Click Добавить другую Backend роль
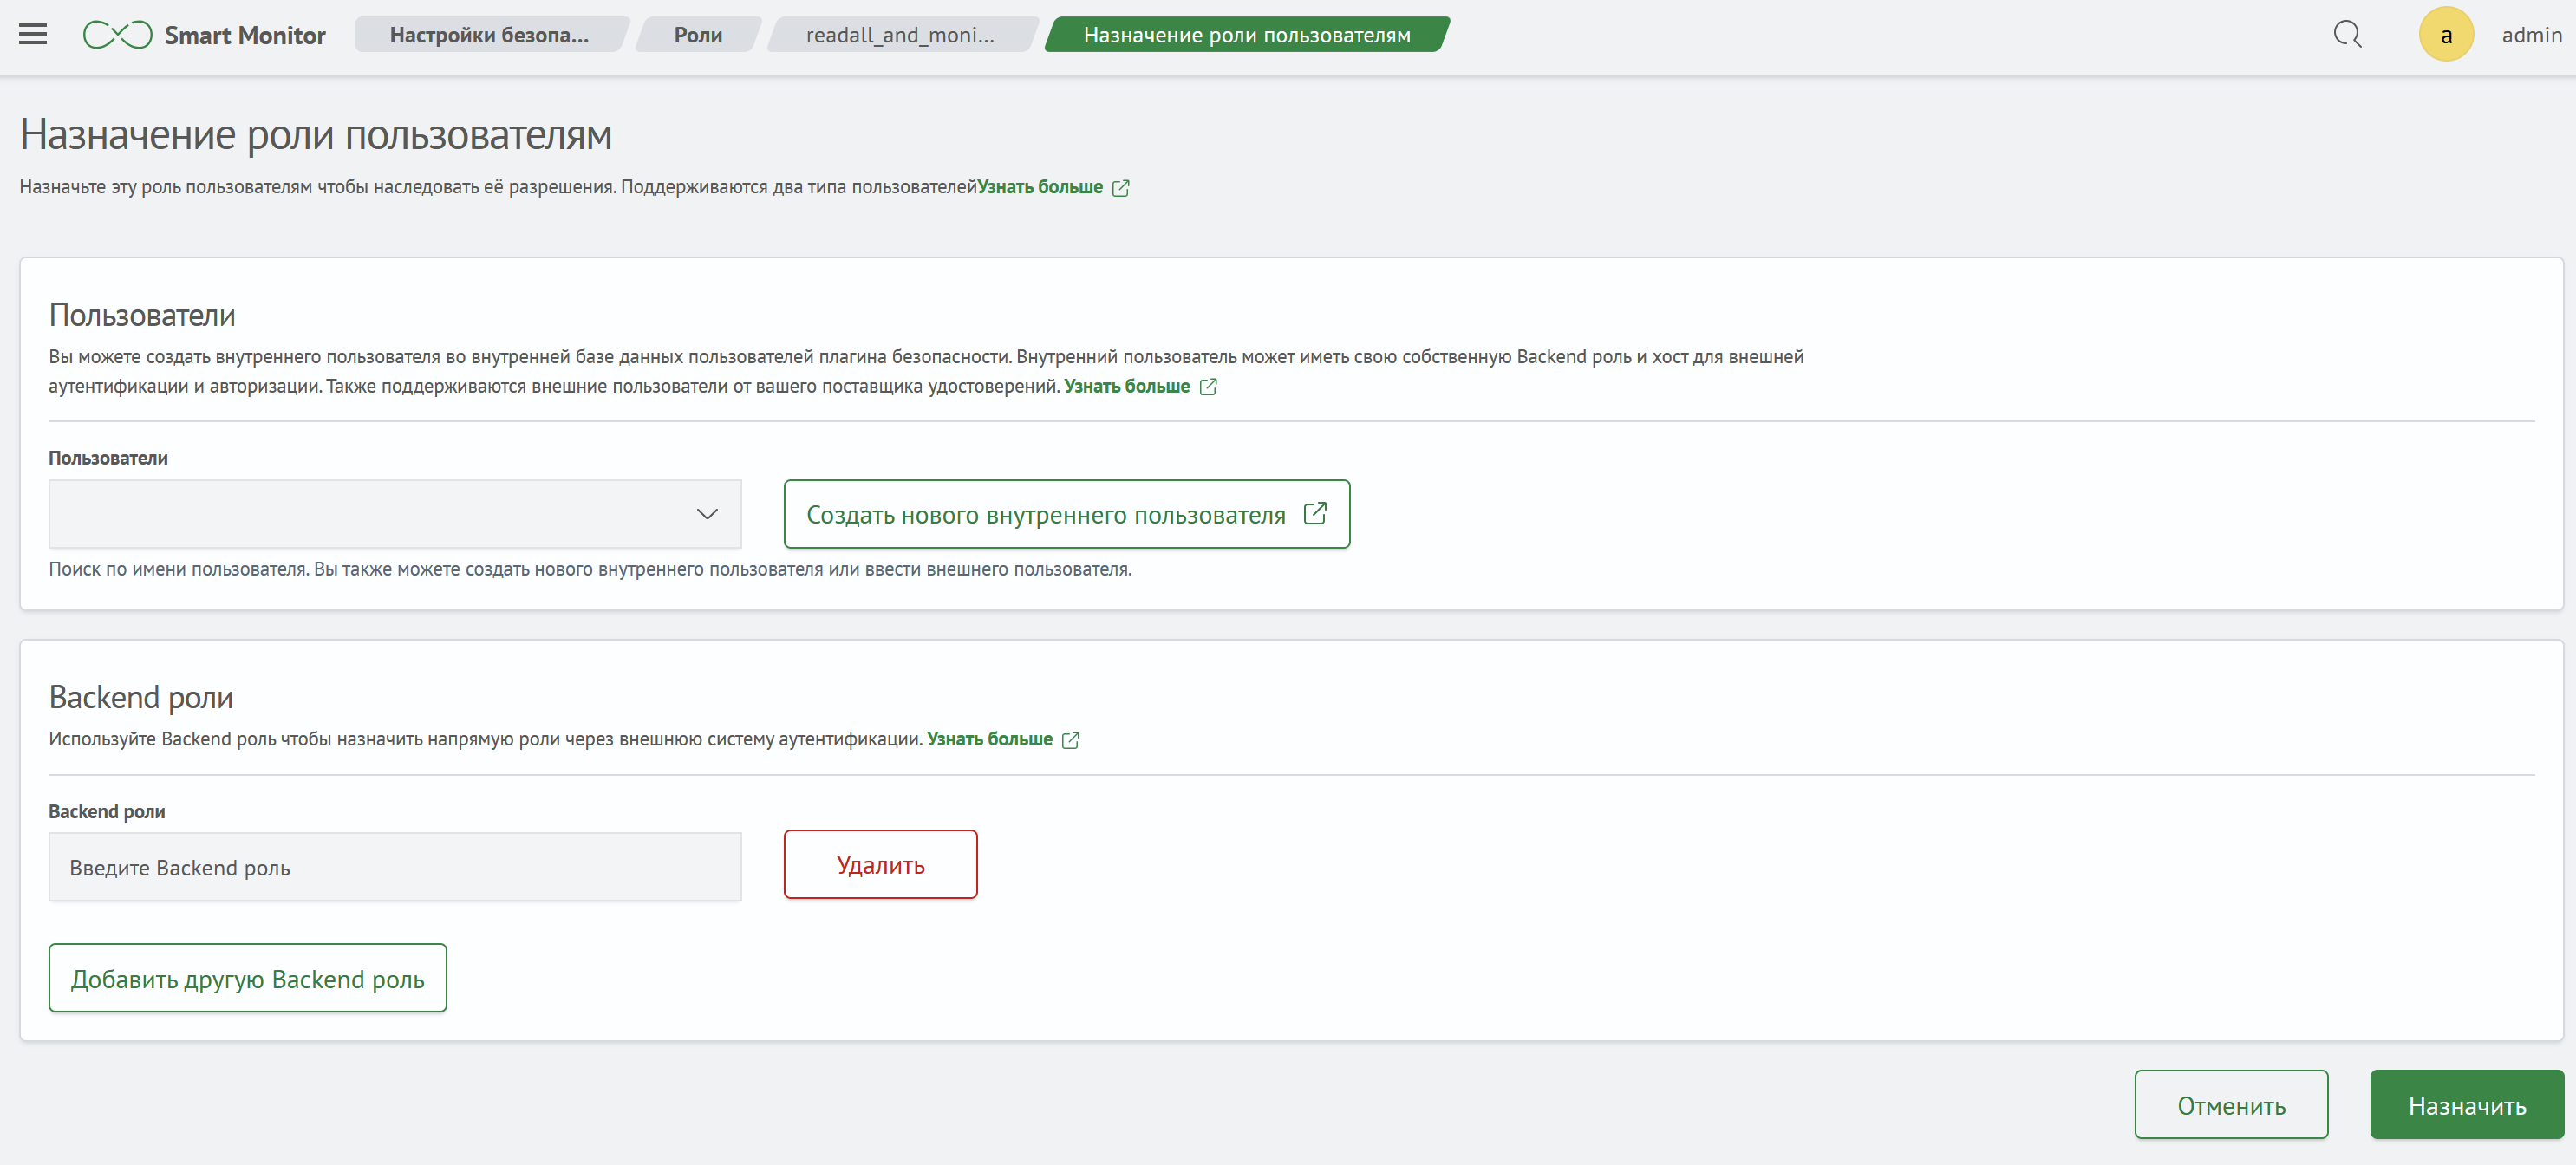The image size is (2576, 1165). tap(247, 979)
